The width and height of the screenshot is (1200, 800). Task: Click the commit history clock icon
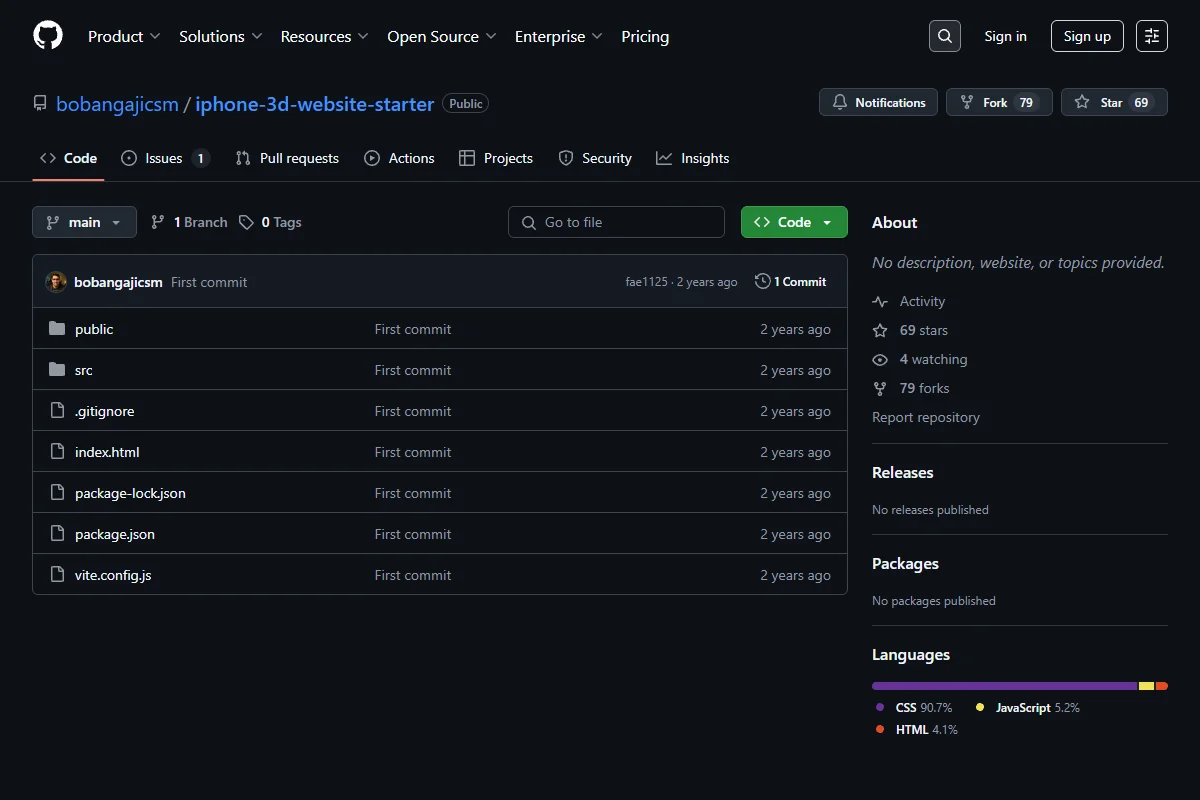(x=763, y=282)
